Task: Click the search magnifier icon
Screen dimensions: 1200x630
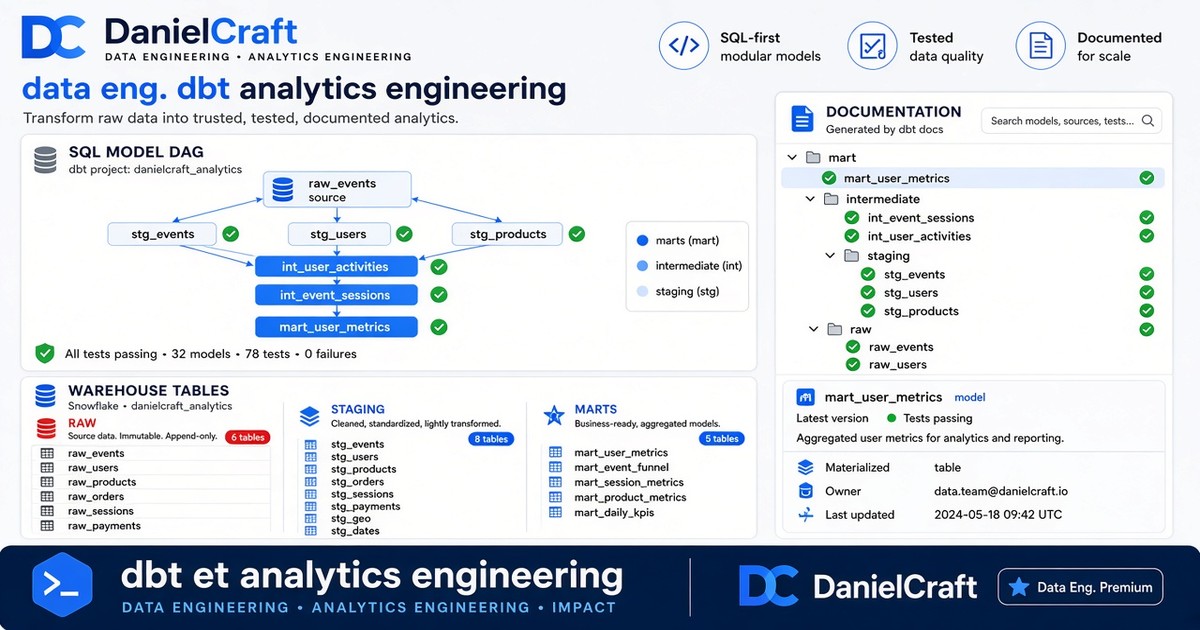Action: [1148, 121]
